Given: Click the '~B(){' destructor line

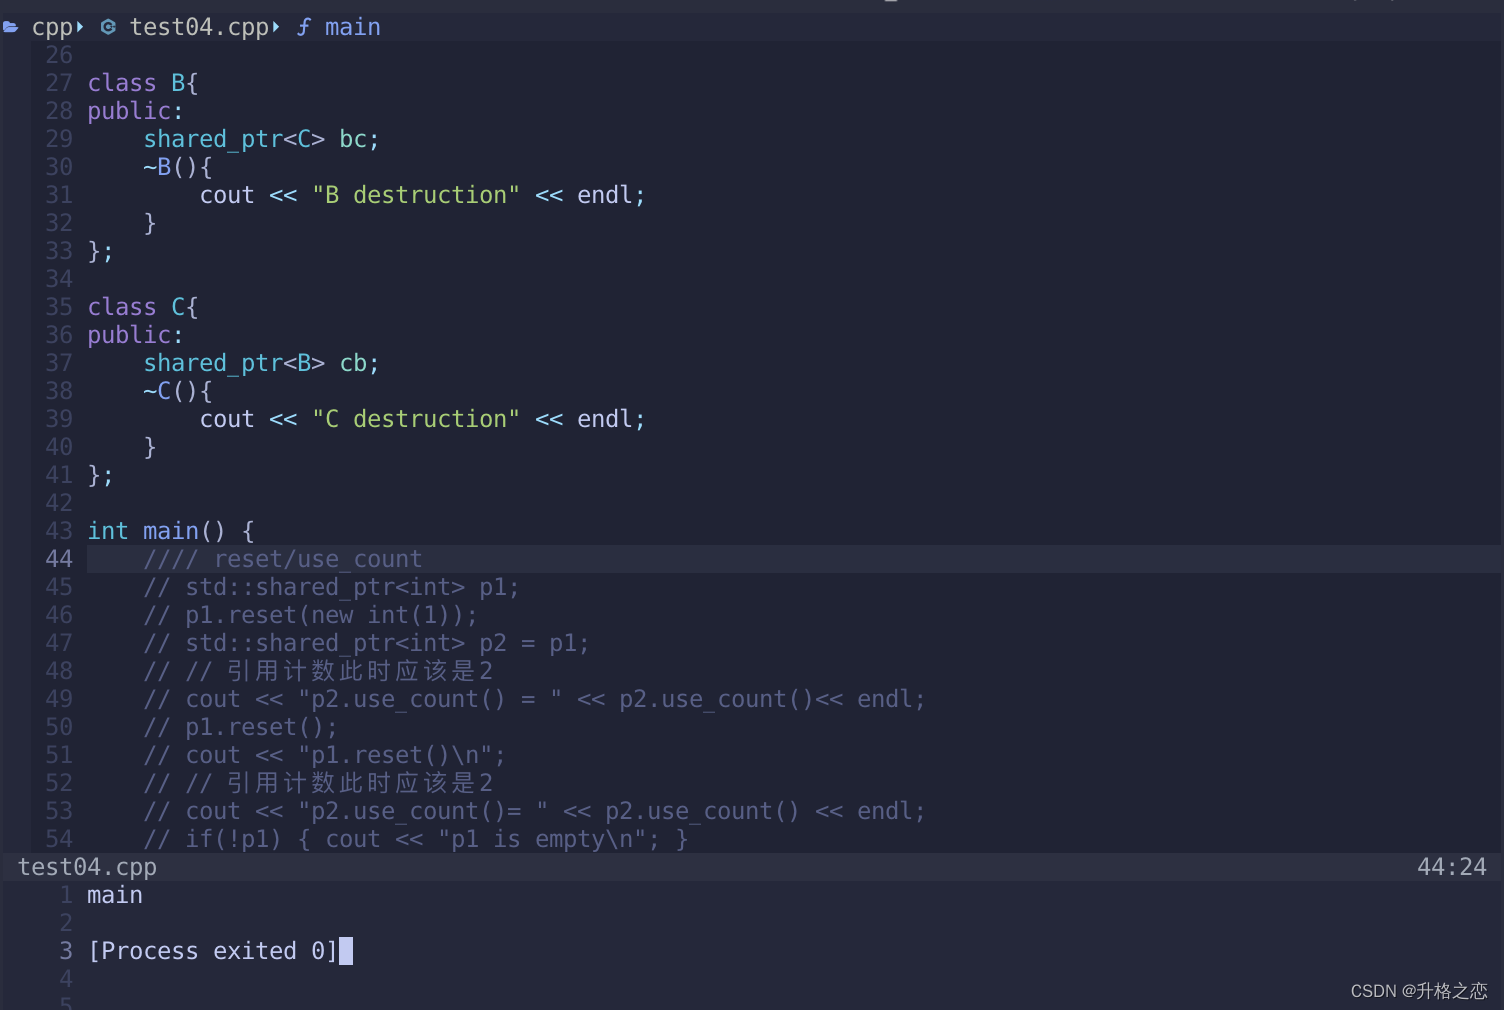Looking at the screenshot, I should (x=177, y=167).
